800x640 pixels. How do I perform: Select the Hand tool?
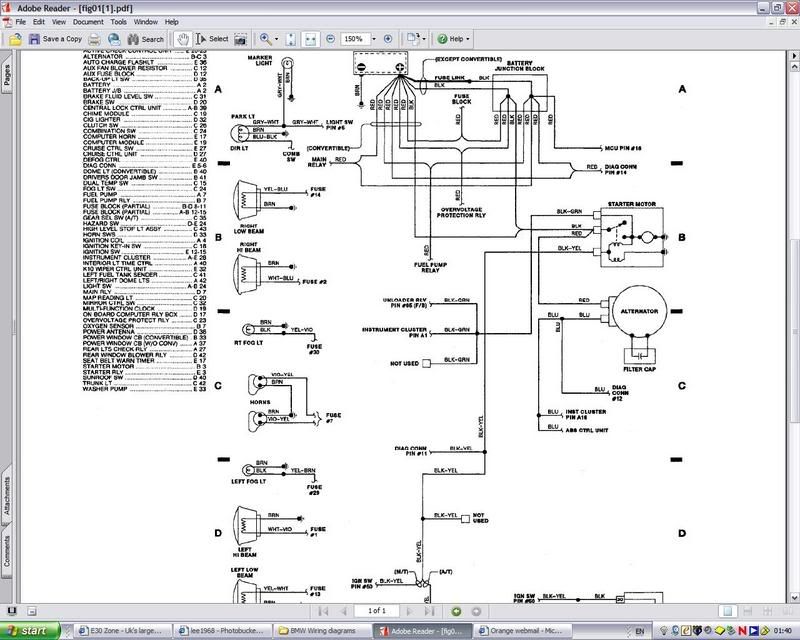(183, 39)
